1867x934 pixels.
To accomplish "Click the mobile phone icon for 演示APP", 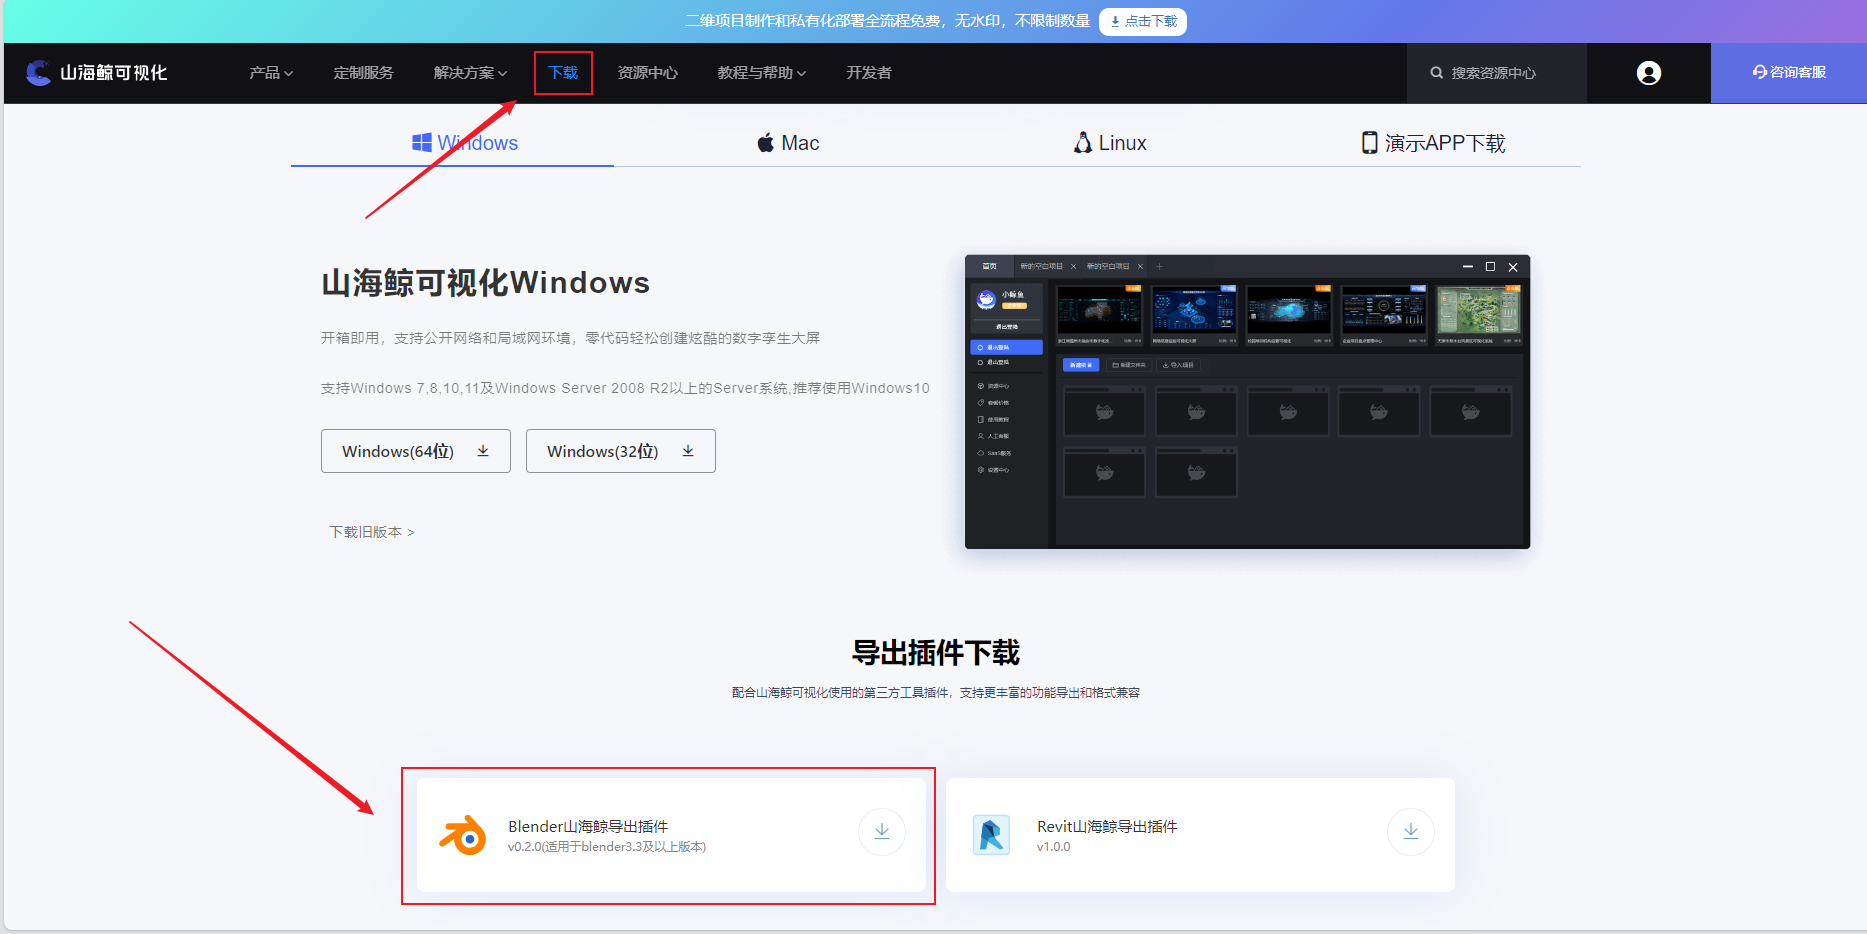I will click(x=1369, y=143).
